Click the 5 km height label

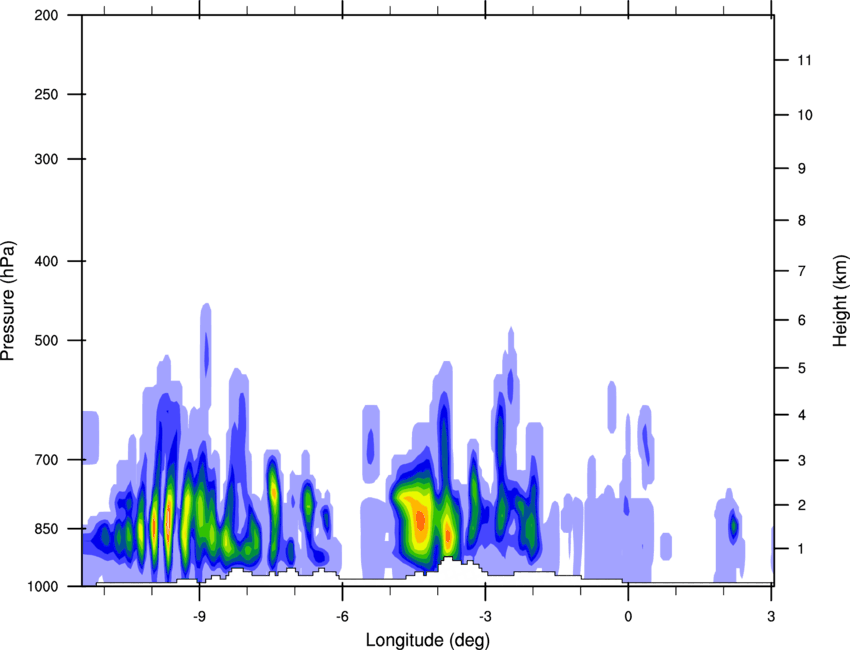click(802, 368)
